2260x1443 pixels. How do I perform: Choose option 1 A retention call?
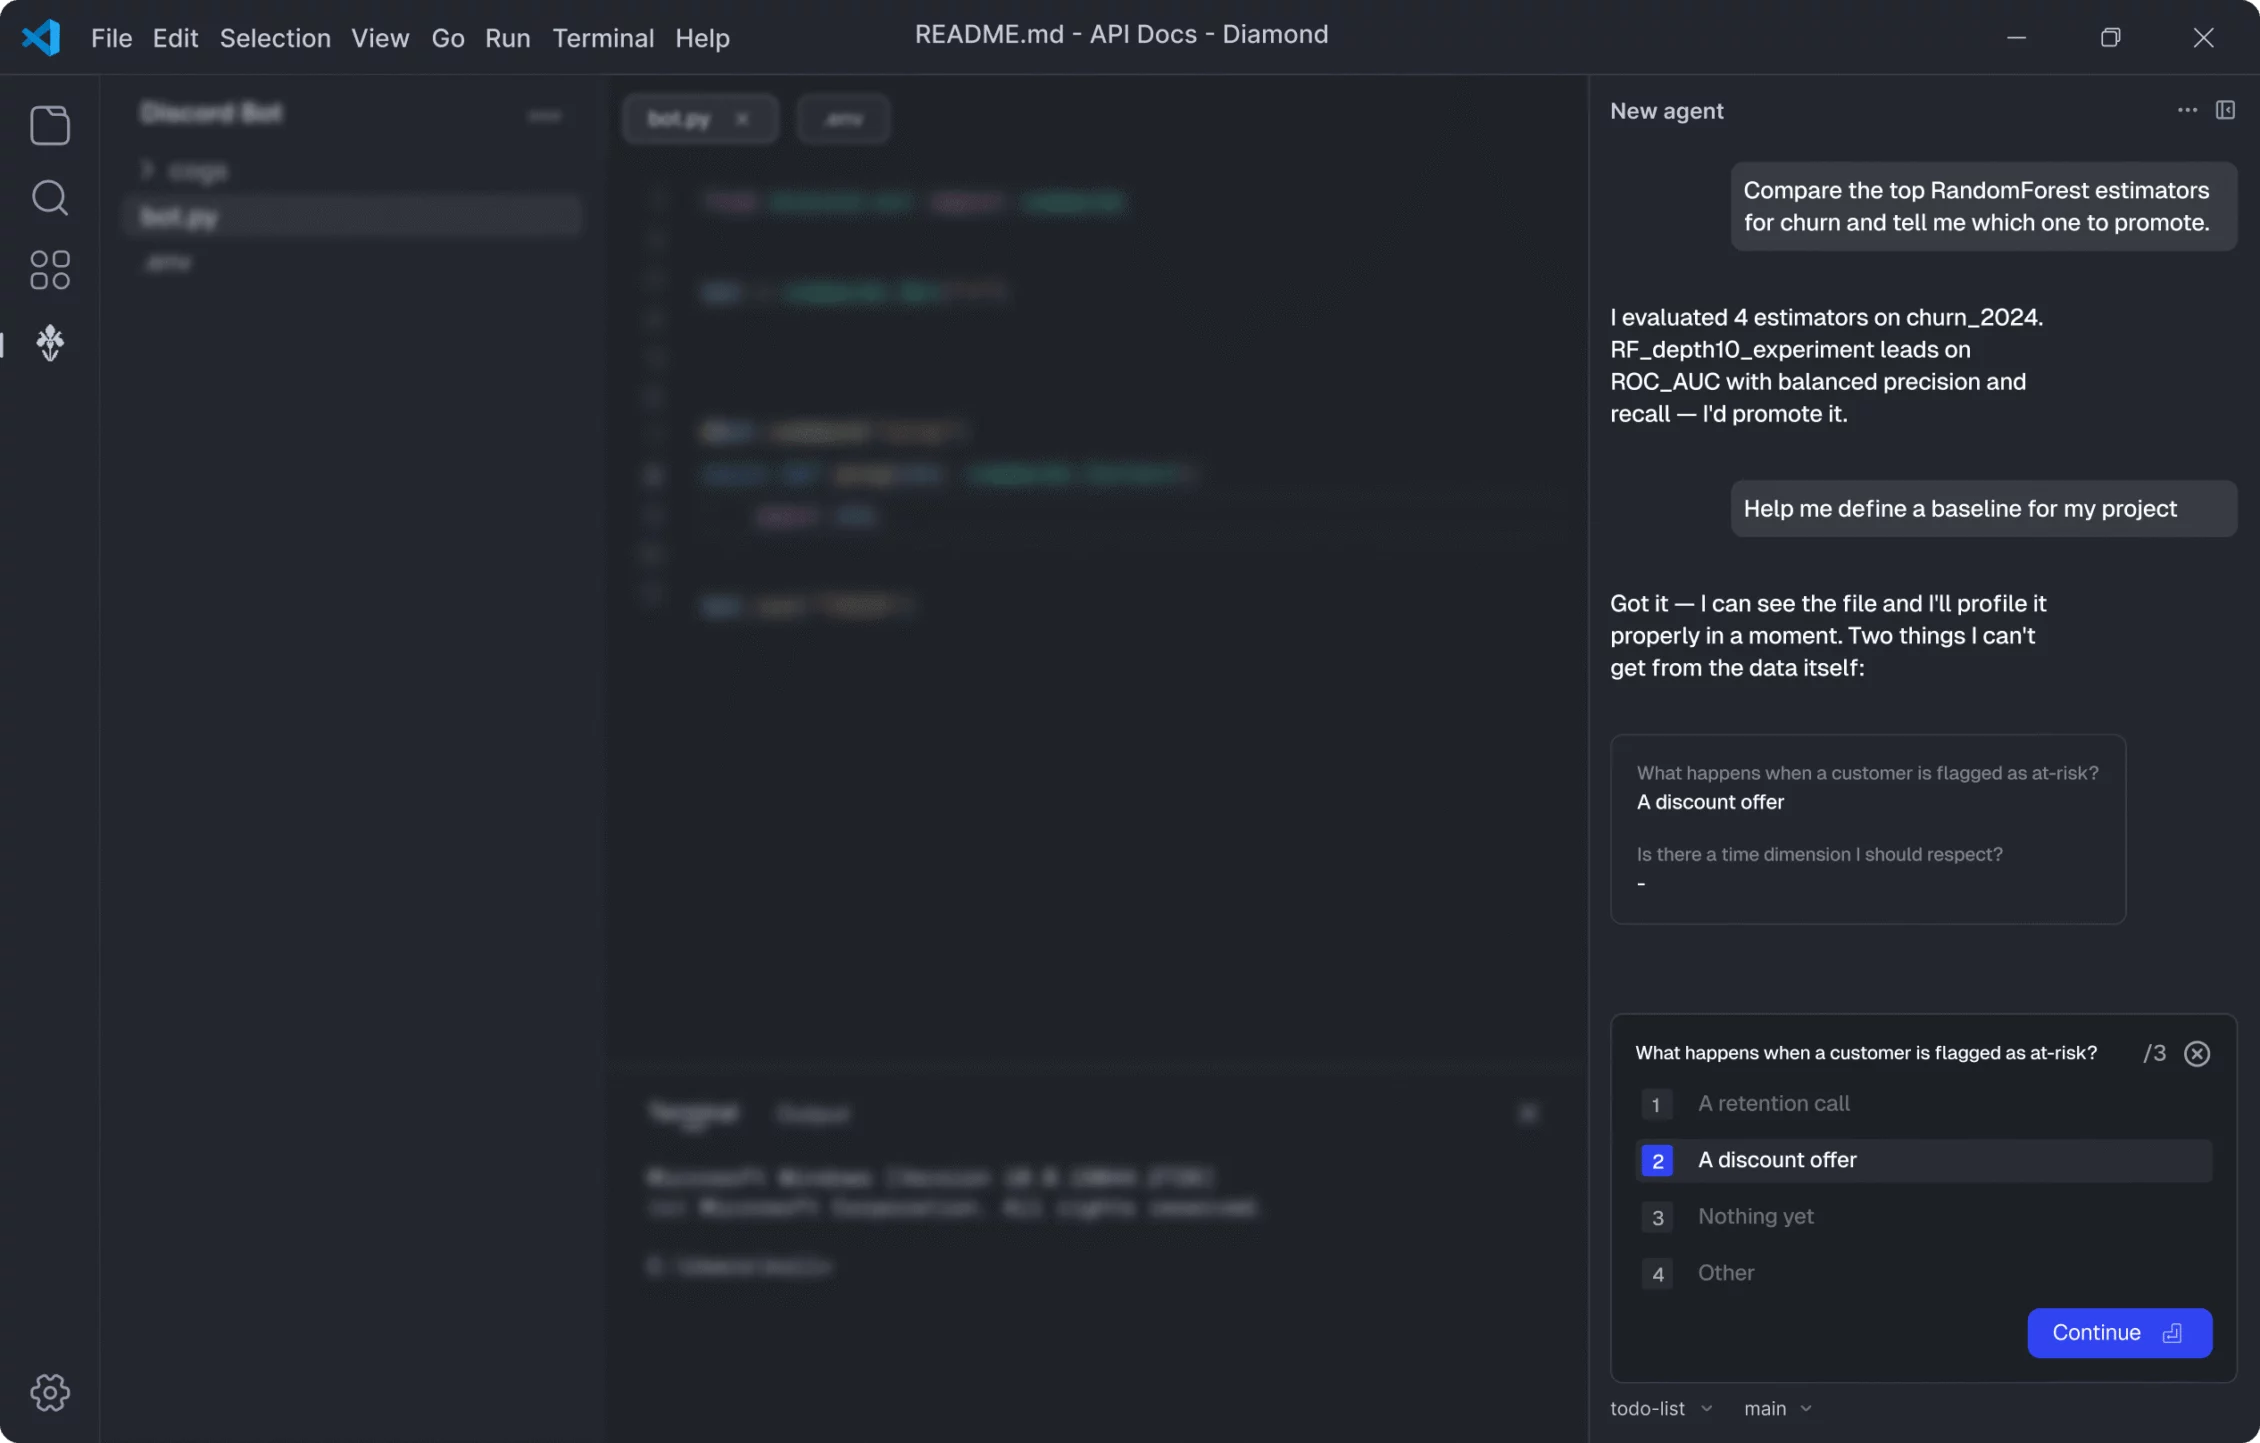(x=1924, y=1104)
